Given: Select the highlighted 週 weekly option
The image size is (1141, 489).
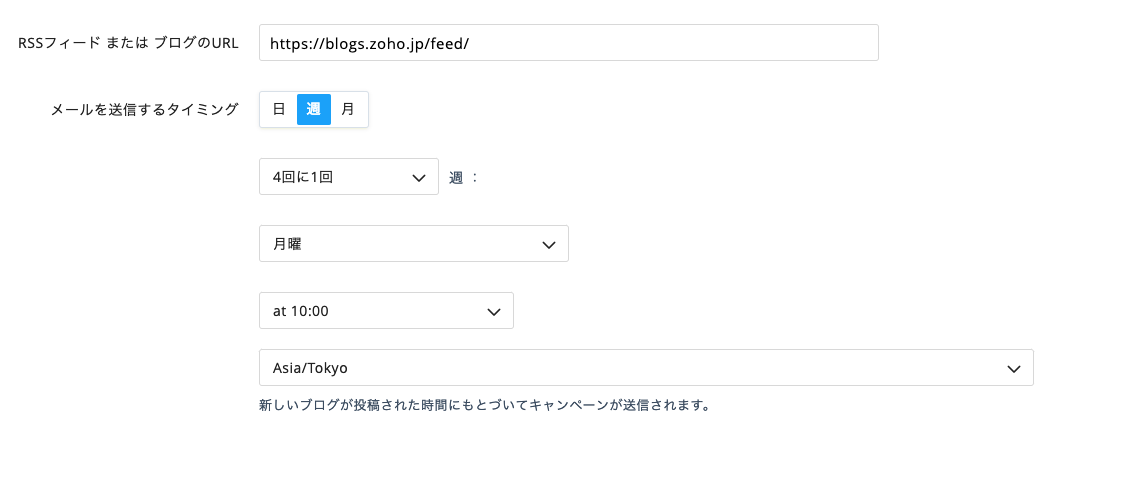Looking at the screenshot, I should [x=314, y=109].
